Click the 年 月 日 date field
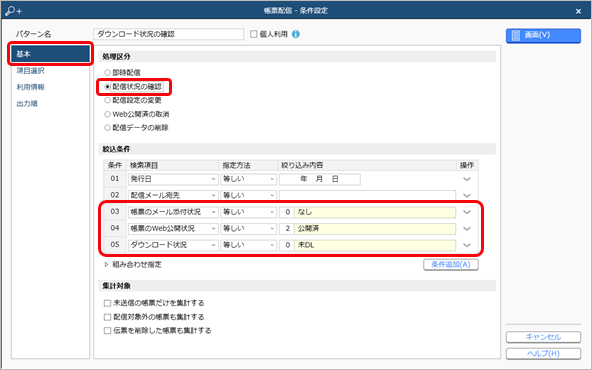This screenshot has width=592, height=370. point(320,179)
